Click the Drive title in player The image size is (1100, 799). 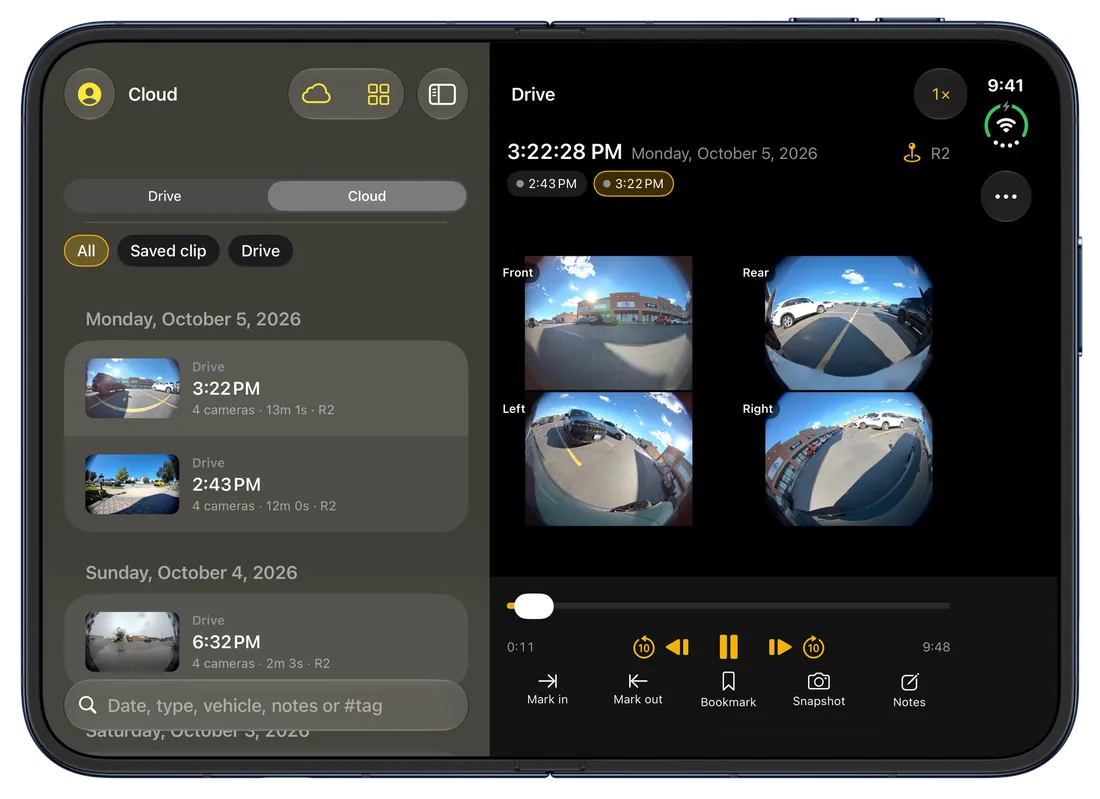coord(533,94)
